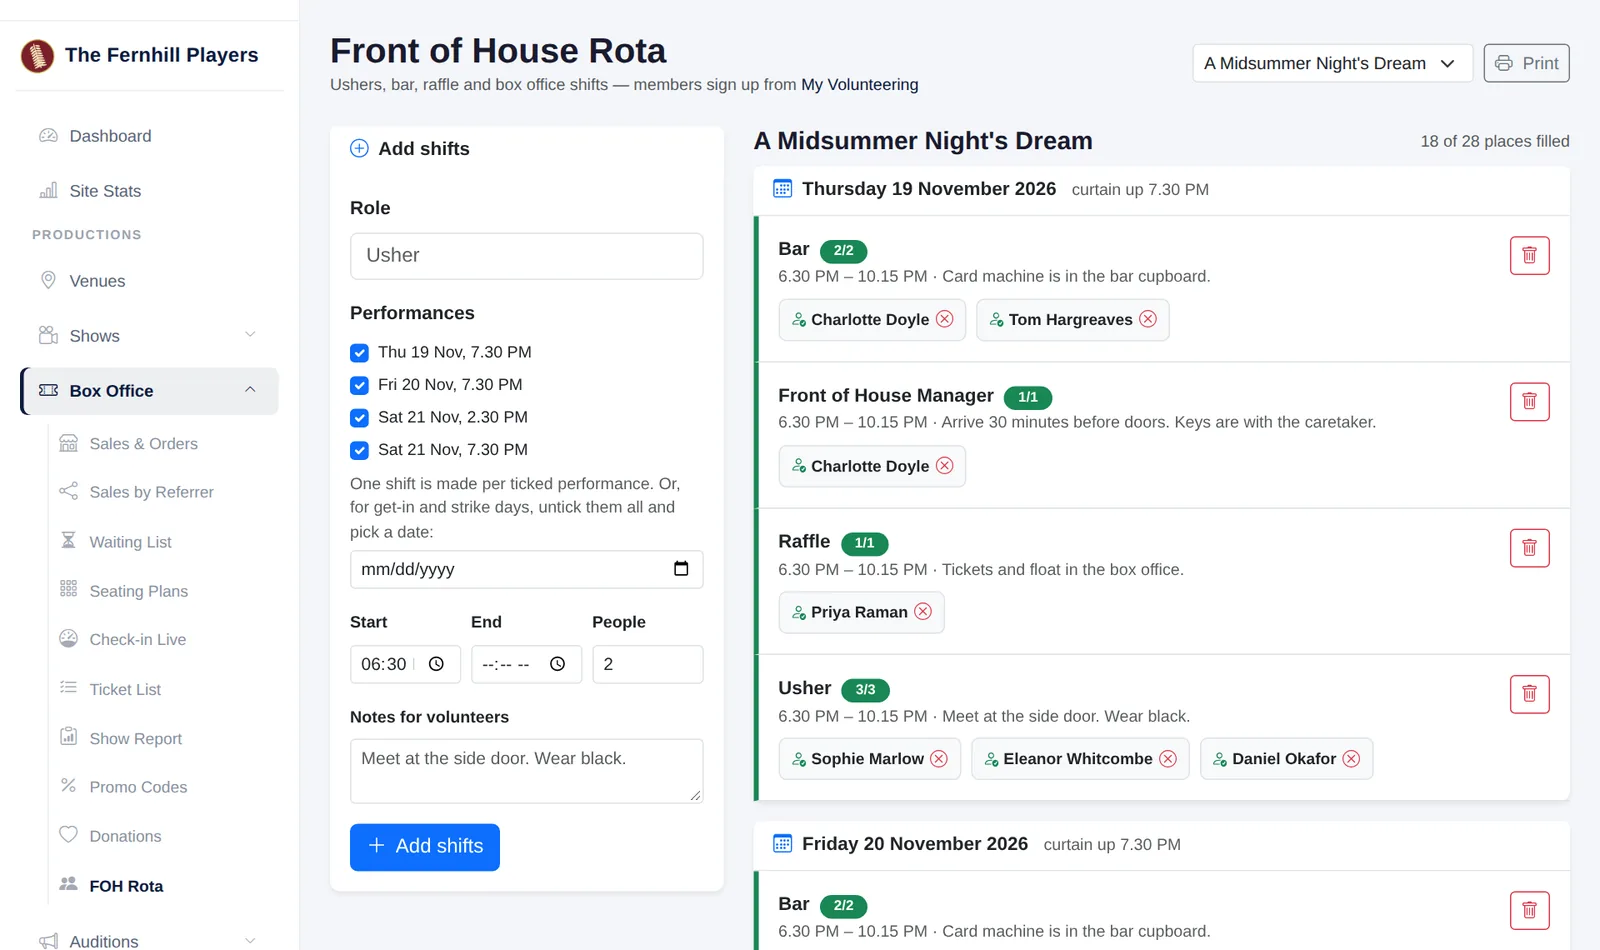The height and width of the screenshot is (950, 1600).
Task: Delete the Thursday Front of House Manager shift
Action: coord(1529,401)
